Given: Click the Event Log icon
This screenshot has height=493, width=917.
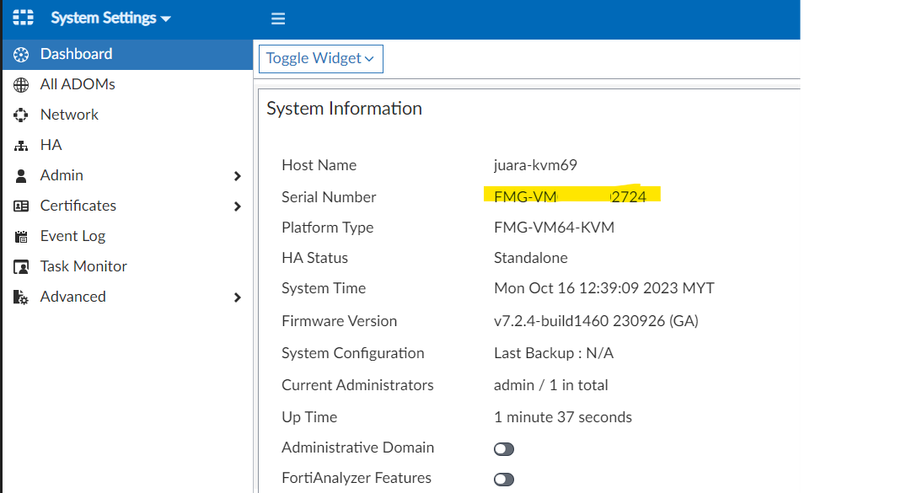Looking at the screenshot, I should (21, 237).
